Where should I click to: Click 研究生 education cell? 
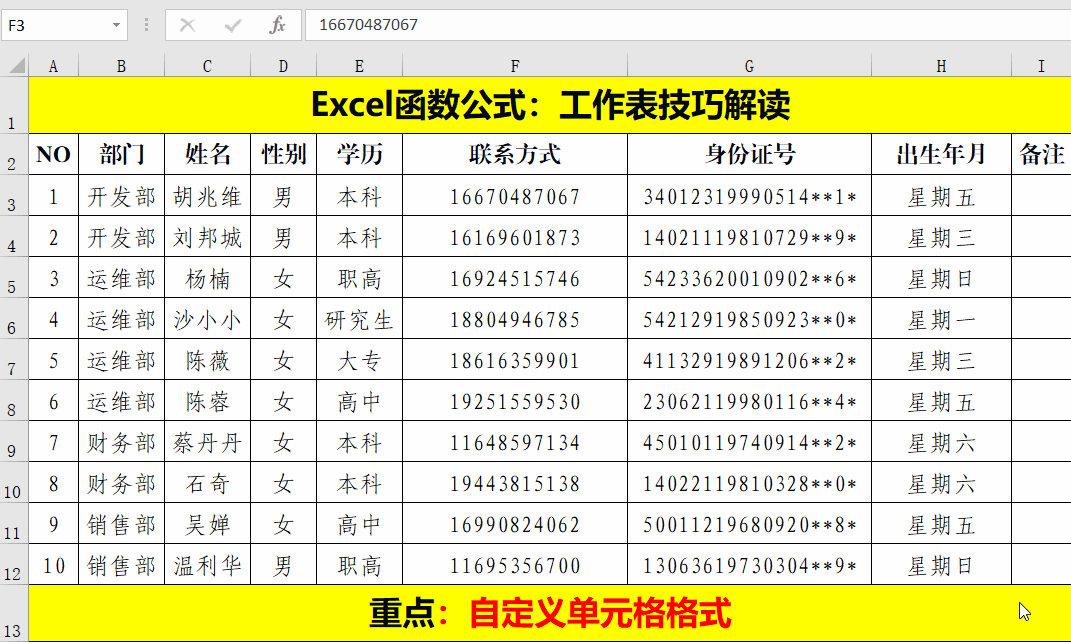(359, 320)
